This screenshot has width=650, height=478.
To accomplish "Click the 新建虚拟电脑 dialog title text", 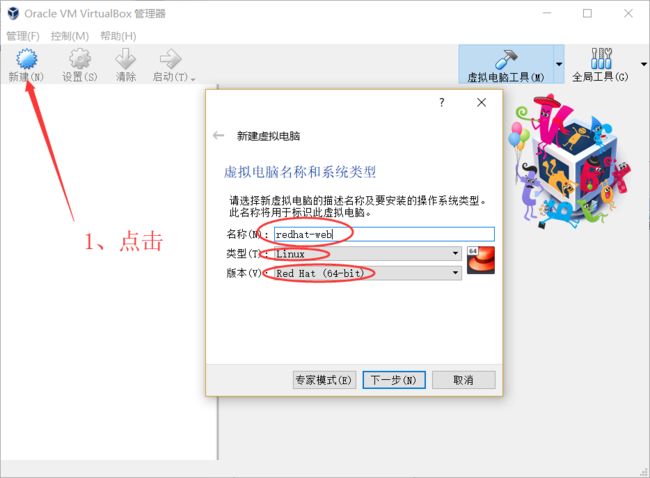I will tap(268, 136).
